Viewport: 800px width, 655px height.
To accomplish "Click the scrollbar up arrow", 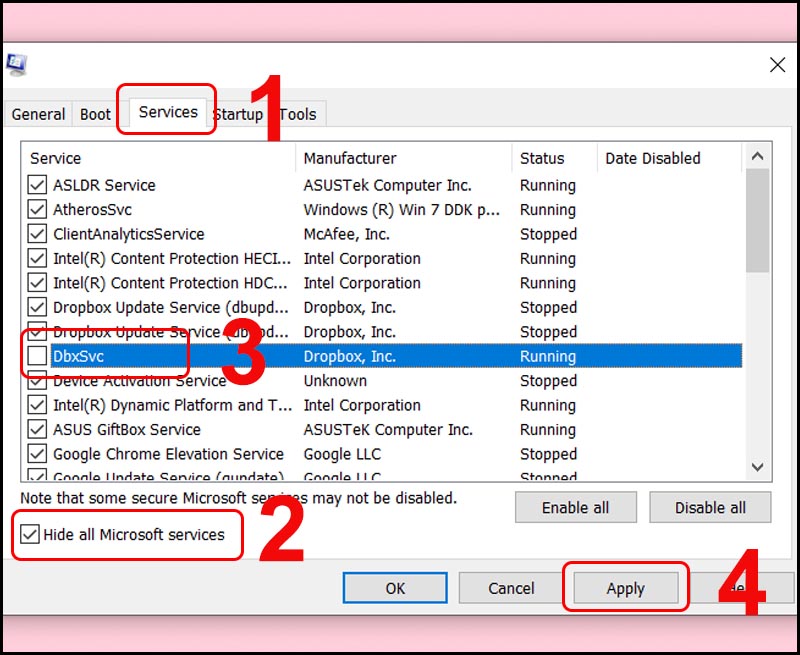I will point(757,156).
